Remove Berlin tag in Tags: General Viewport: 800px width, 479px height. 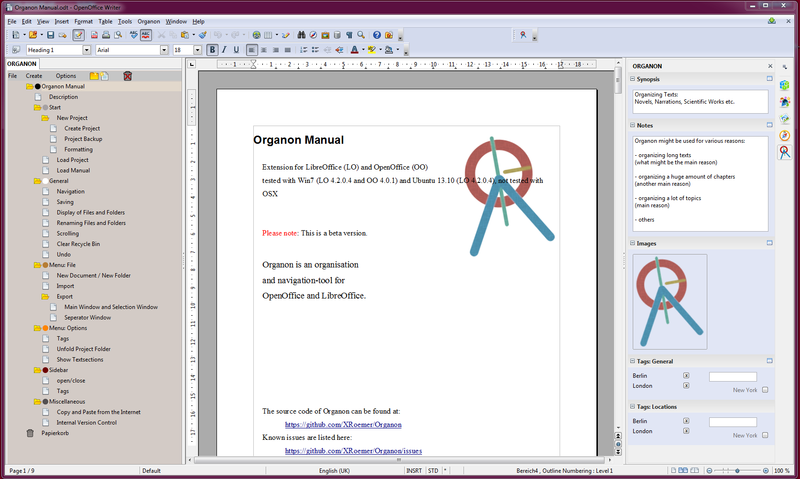(686, 375)
